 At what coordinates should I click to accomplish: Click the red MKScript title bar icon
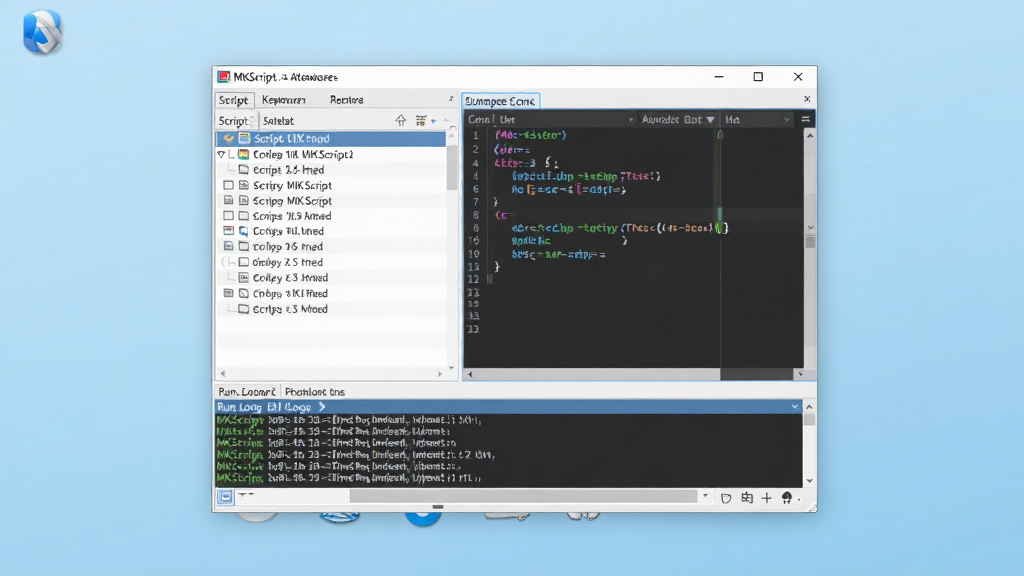click(x=224, y=77)
